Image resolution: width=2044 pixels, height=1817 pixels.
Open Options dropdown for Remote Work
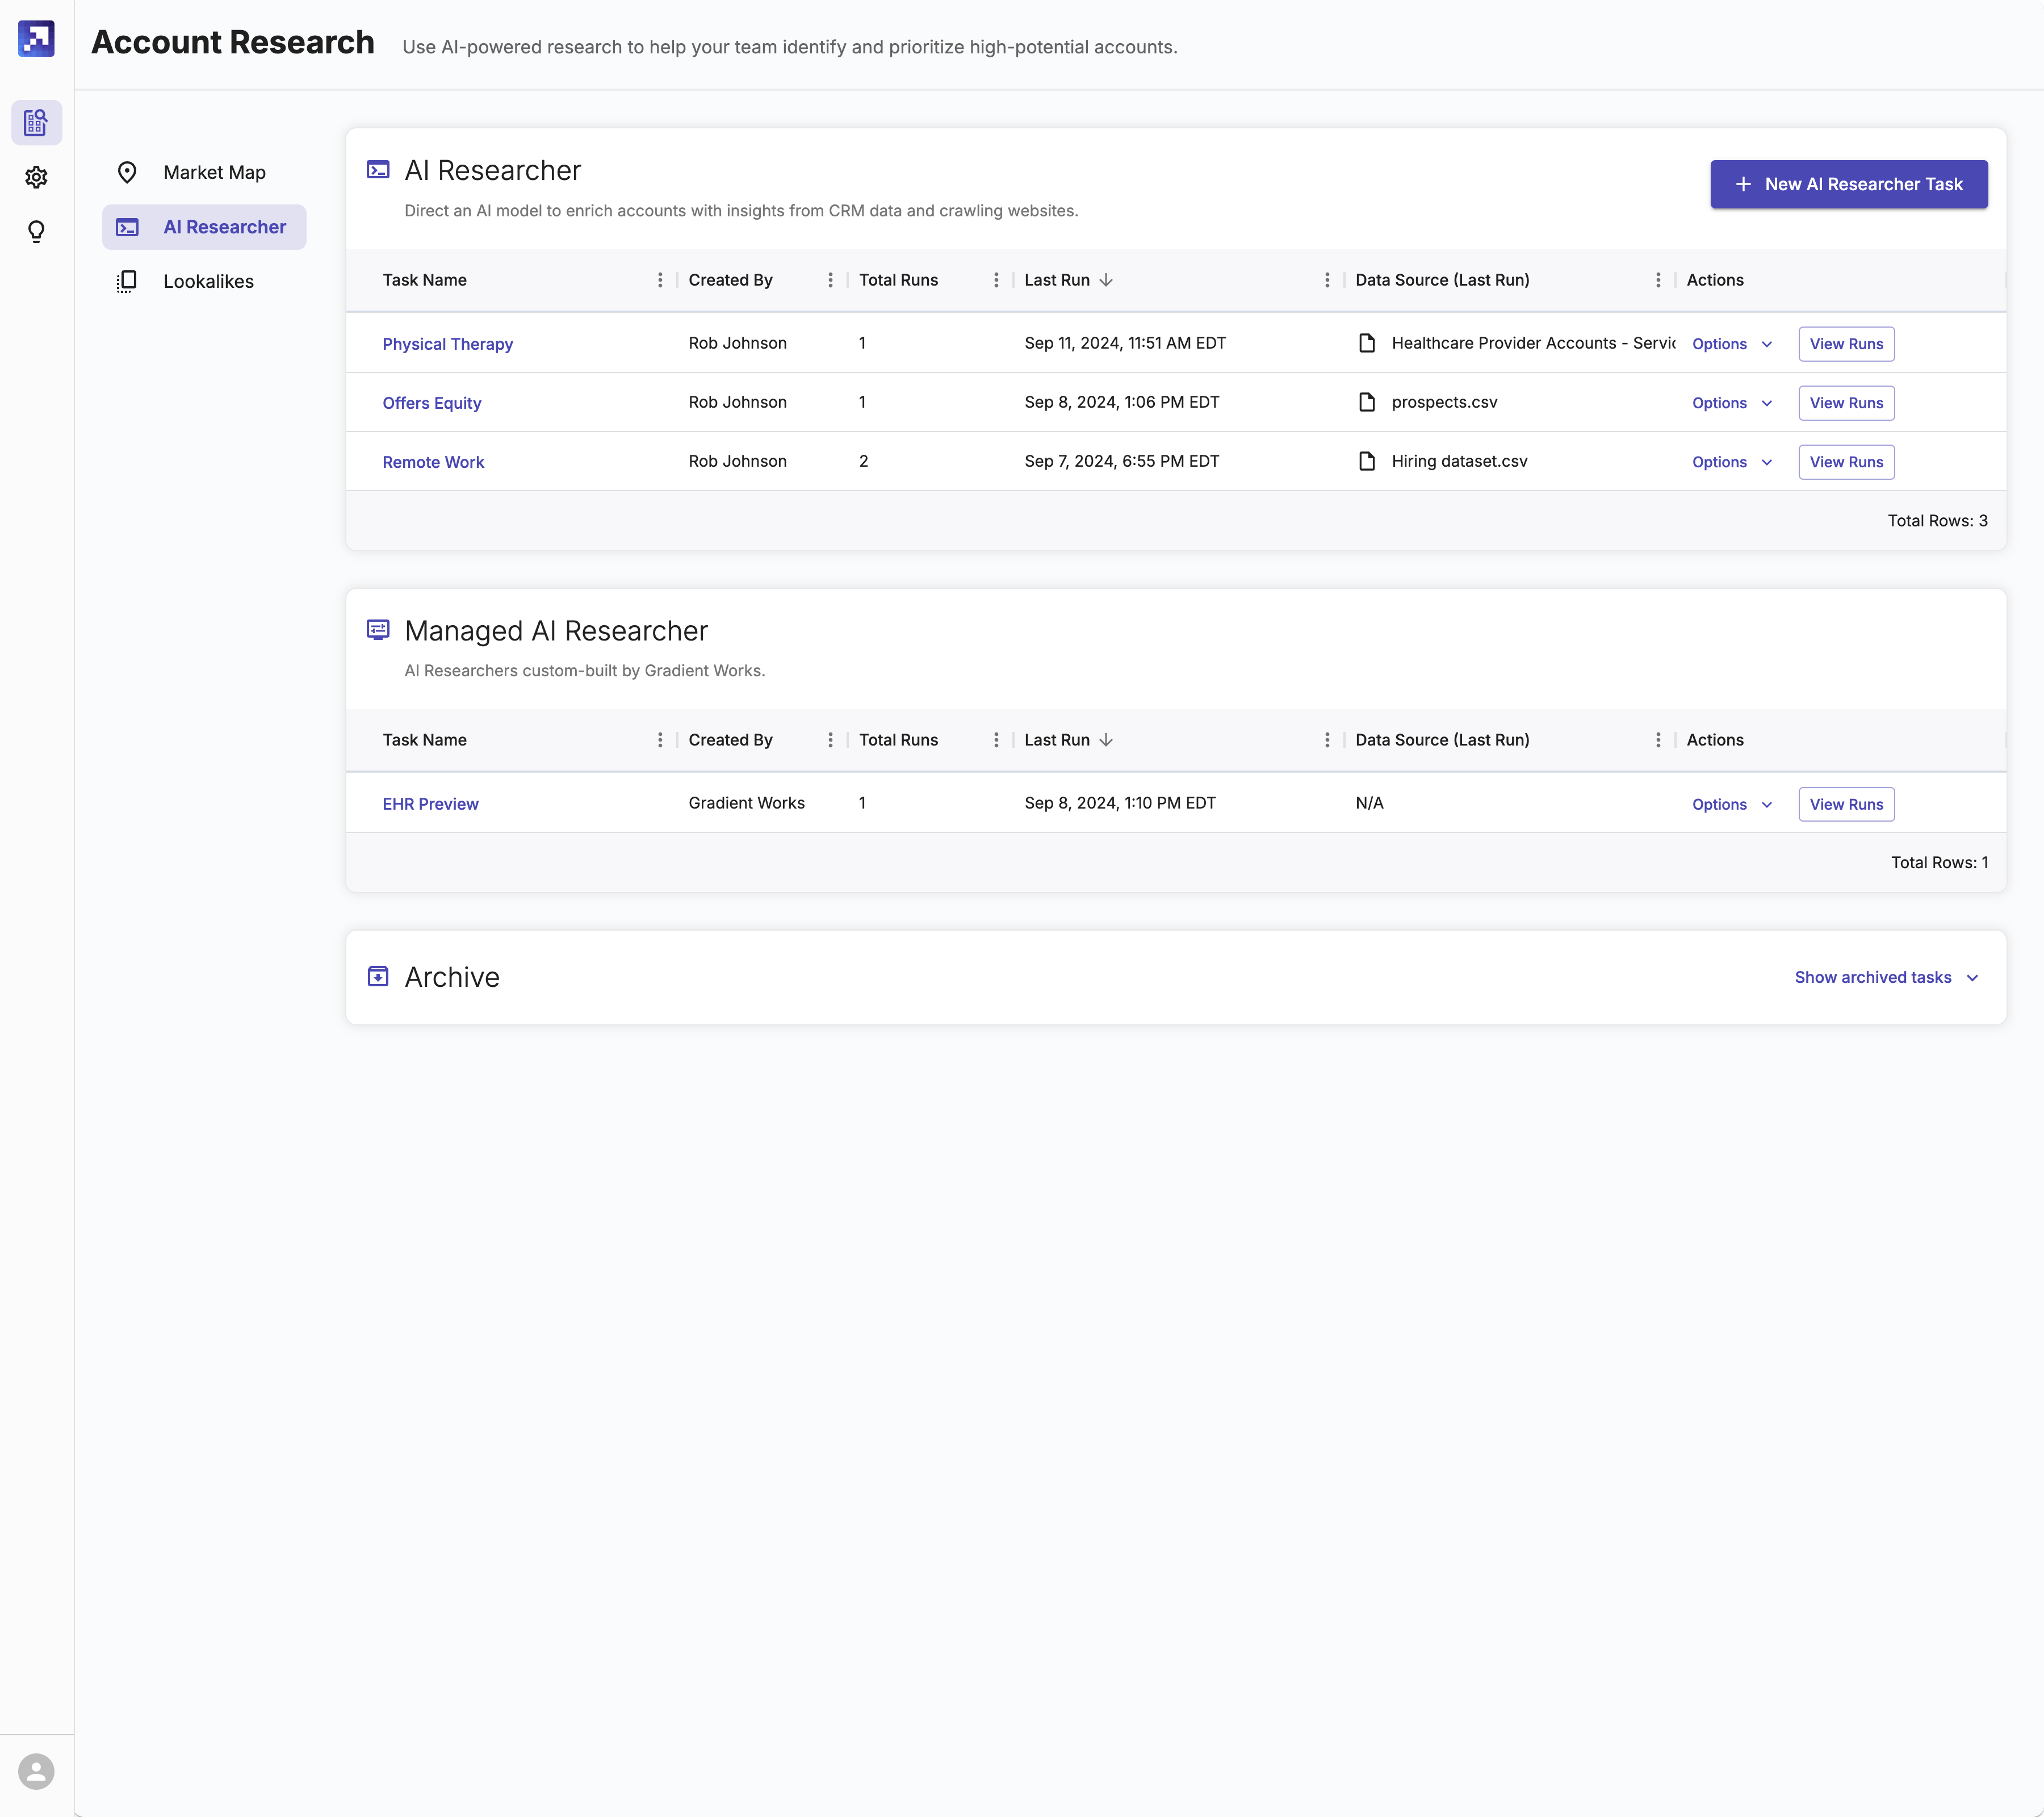(x=1731, y=462)
